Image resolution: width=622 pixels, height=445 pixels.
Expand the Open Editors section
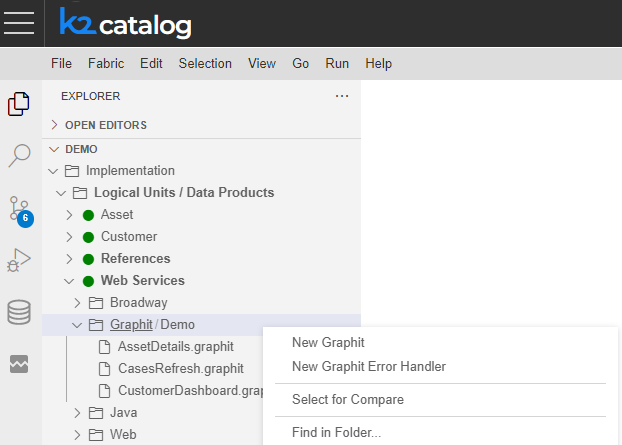click(x=105, y=125)
